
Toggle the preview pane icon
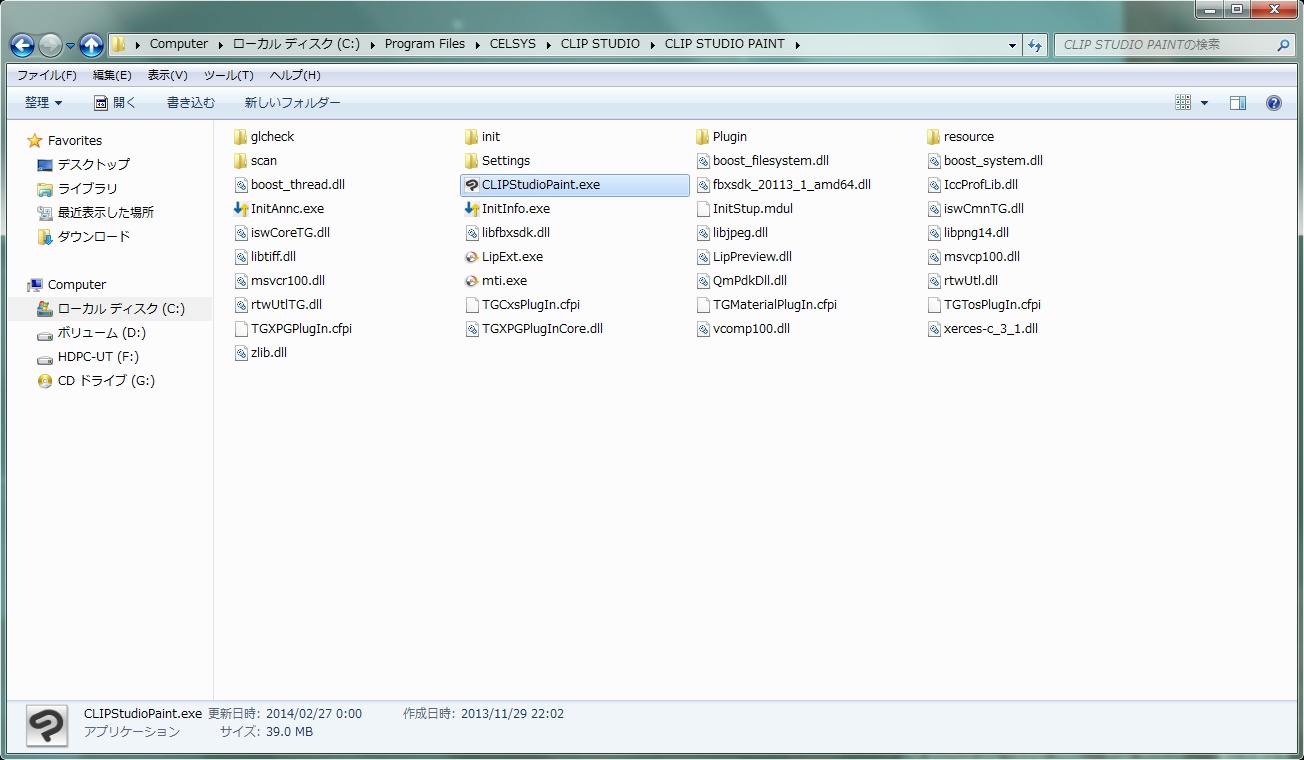pyautogui.click(x=1238, y=103)
